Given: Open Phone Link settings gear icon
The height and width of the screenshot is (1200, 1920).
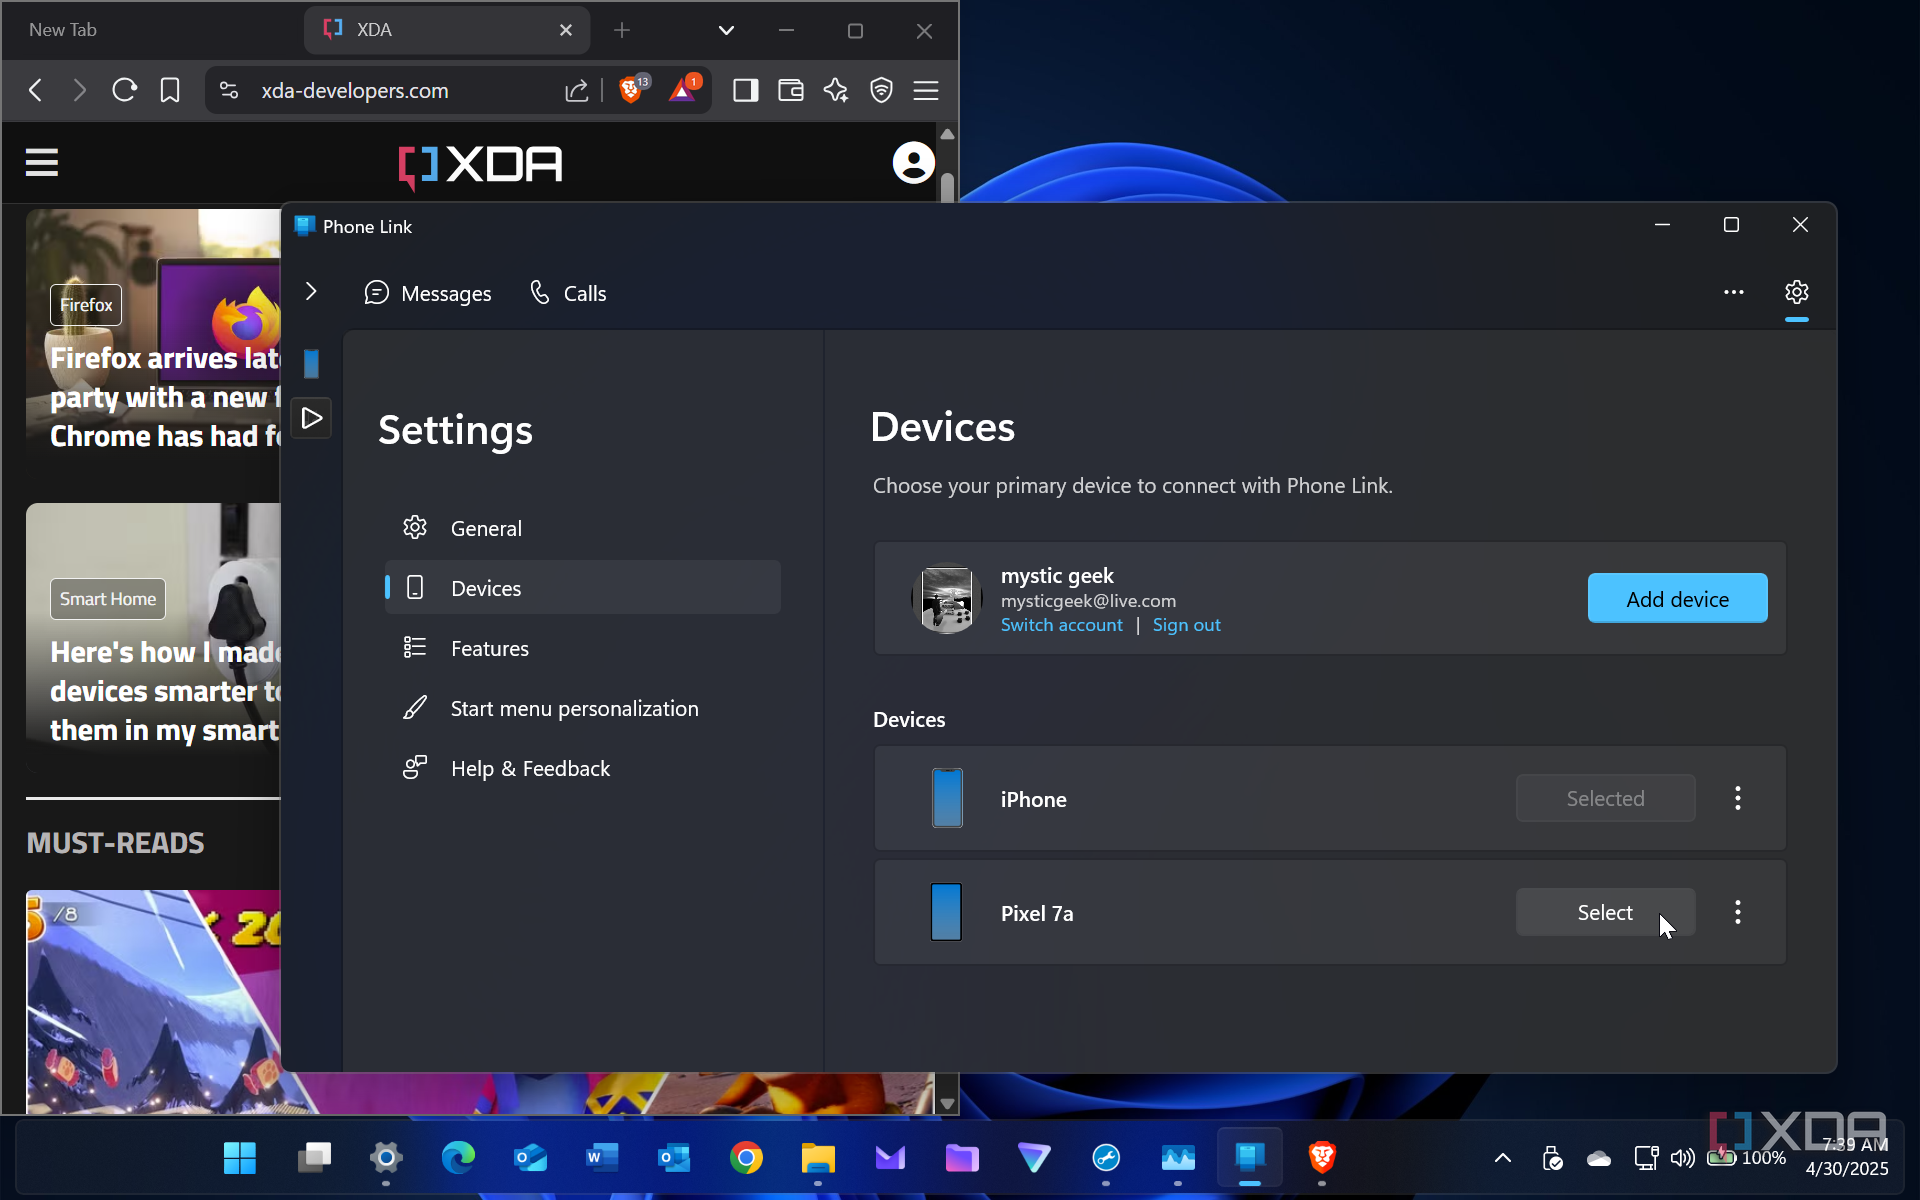Looking at the screenshot, I should (1797, 292).
